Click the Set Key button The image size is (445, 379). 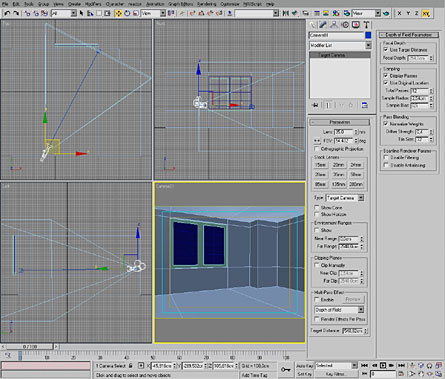(304, 374)
